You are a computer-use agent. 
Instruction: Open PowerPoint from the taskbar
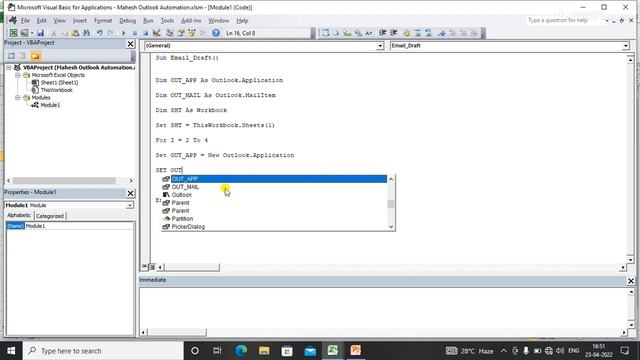[x=356, y=351]
